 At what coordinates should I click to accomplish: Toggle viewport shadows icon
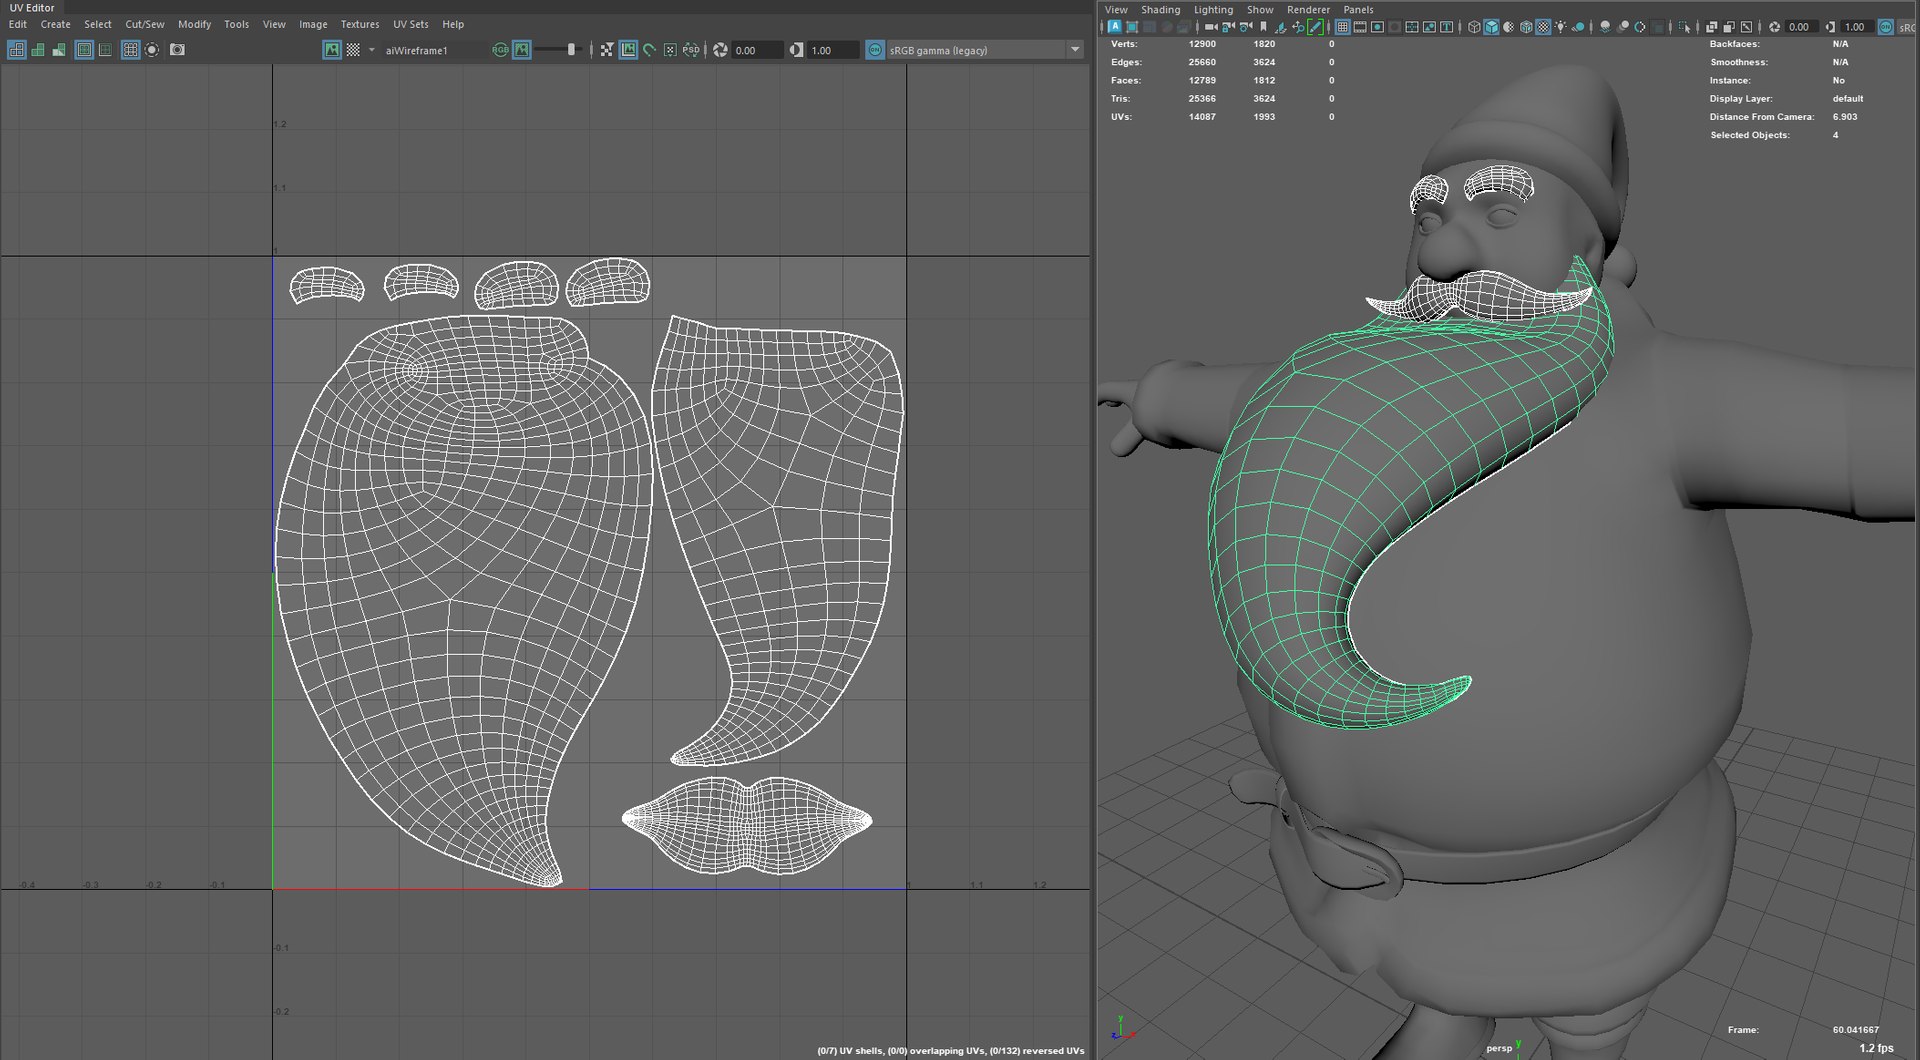1579,27
